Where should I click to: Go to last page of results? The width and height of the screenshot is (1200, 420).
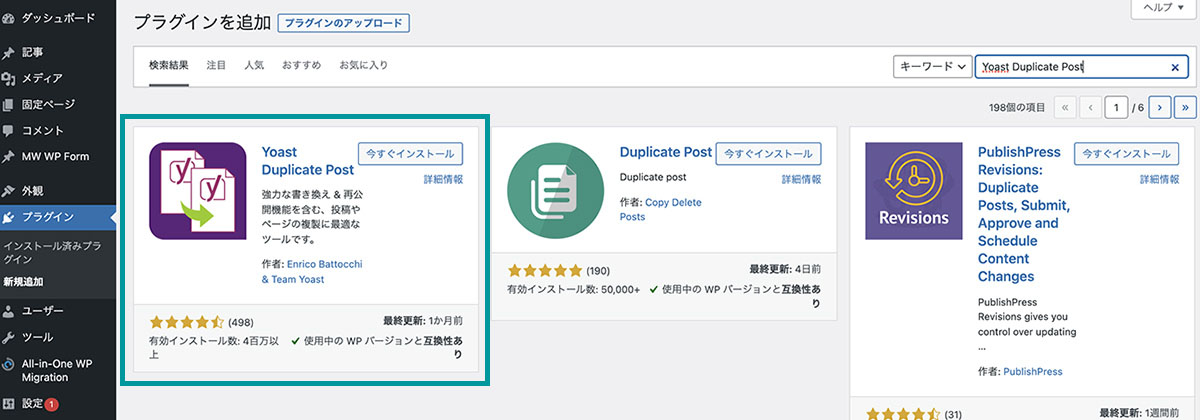pos(1186,106)
